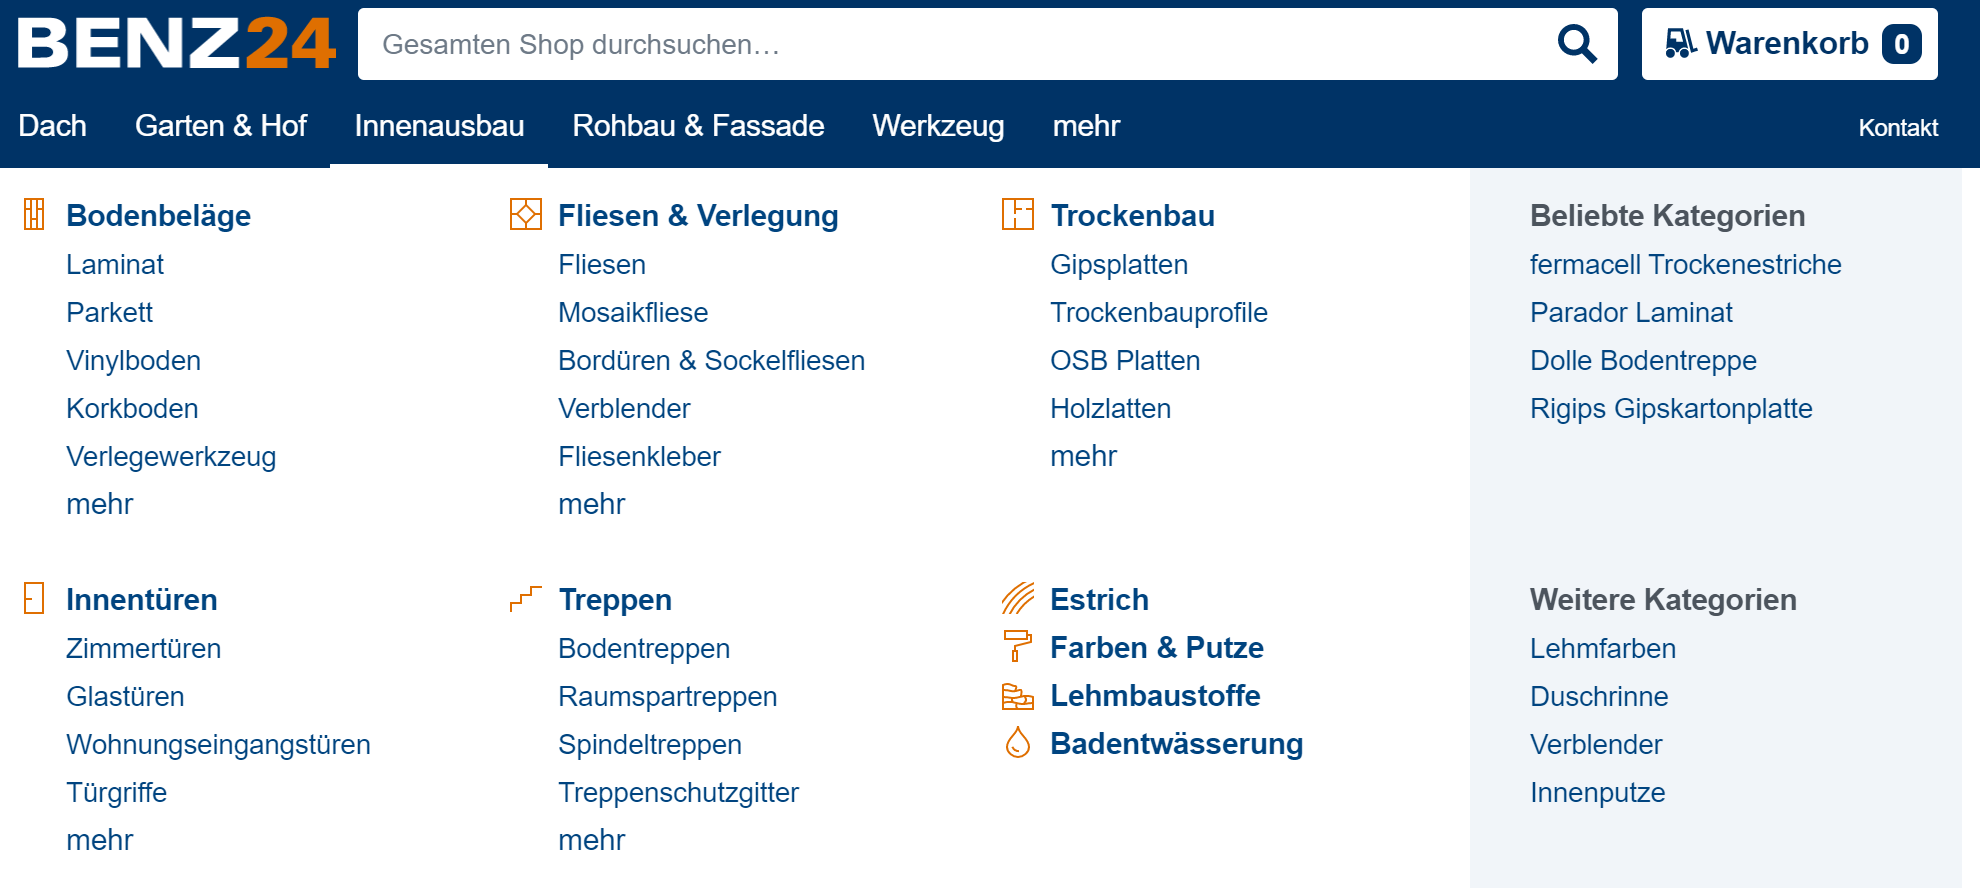Open the Warenkorb shopping cart

point(1789,44)
